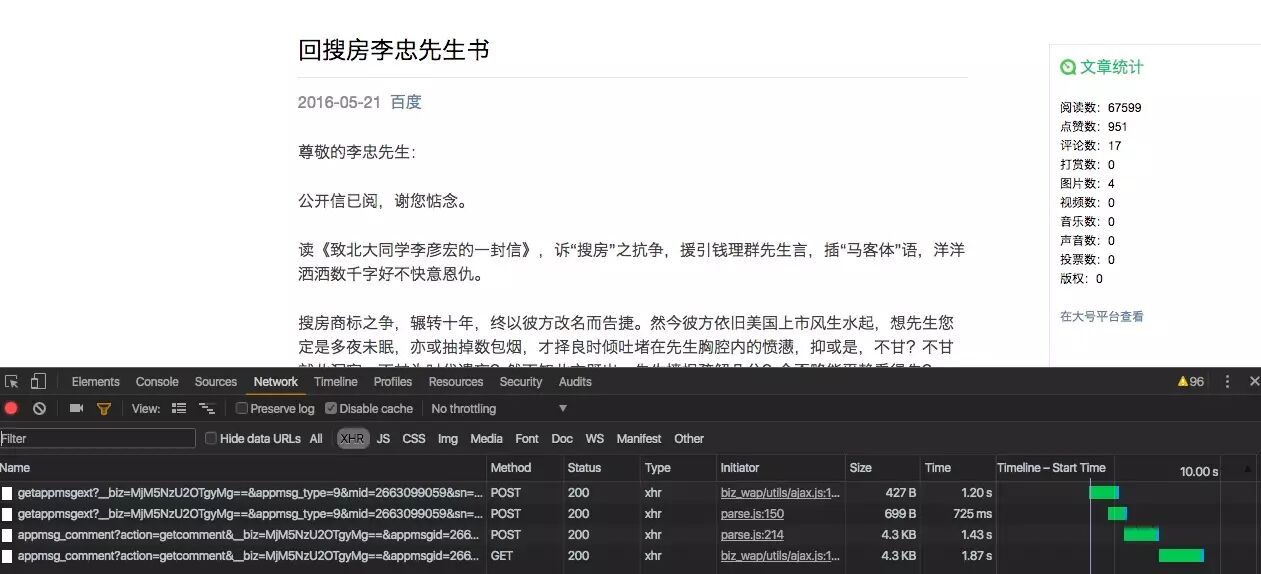Filter requests by Font type
Screen dimensions: 1261x574
pos(527,438)
